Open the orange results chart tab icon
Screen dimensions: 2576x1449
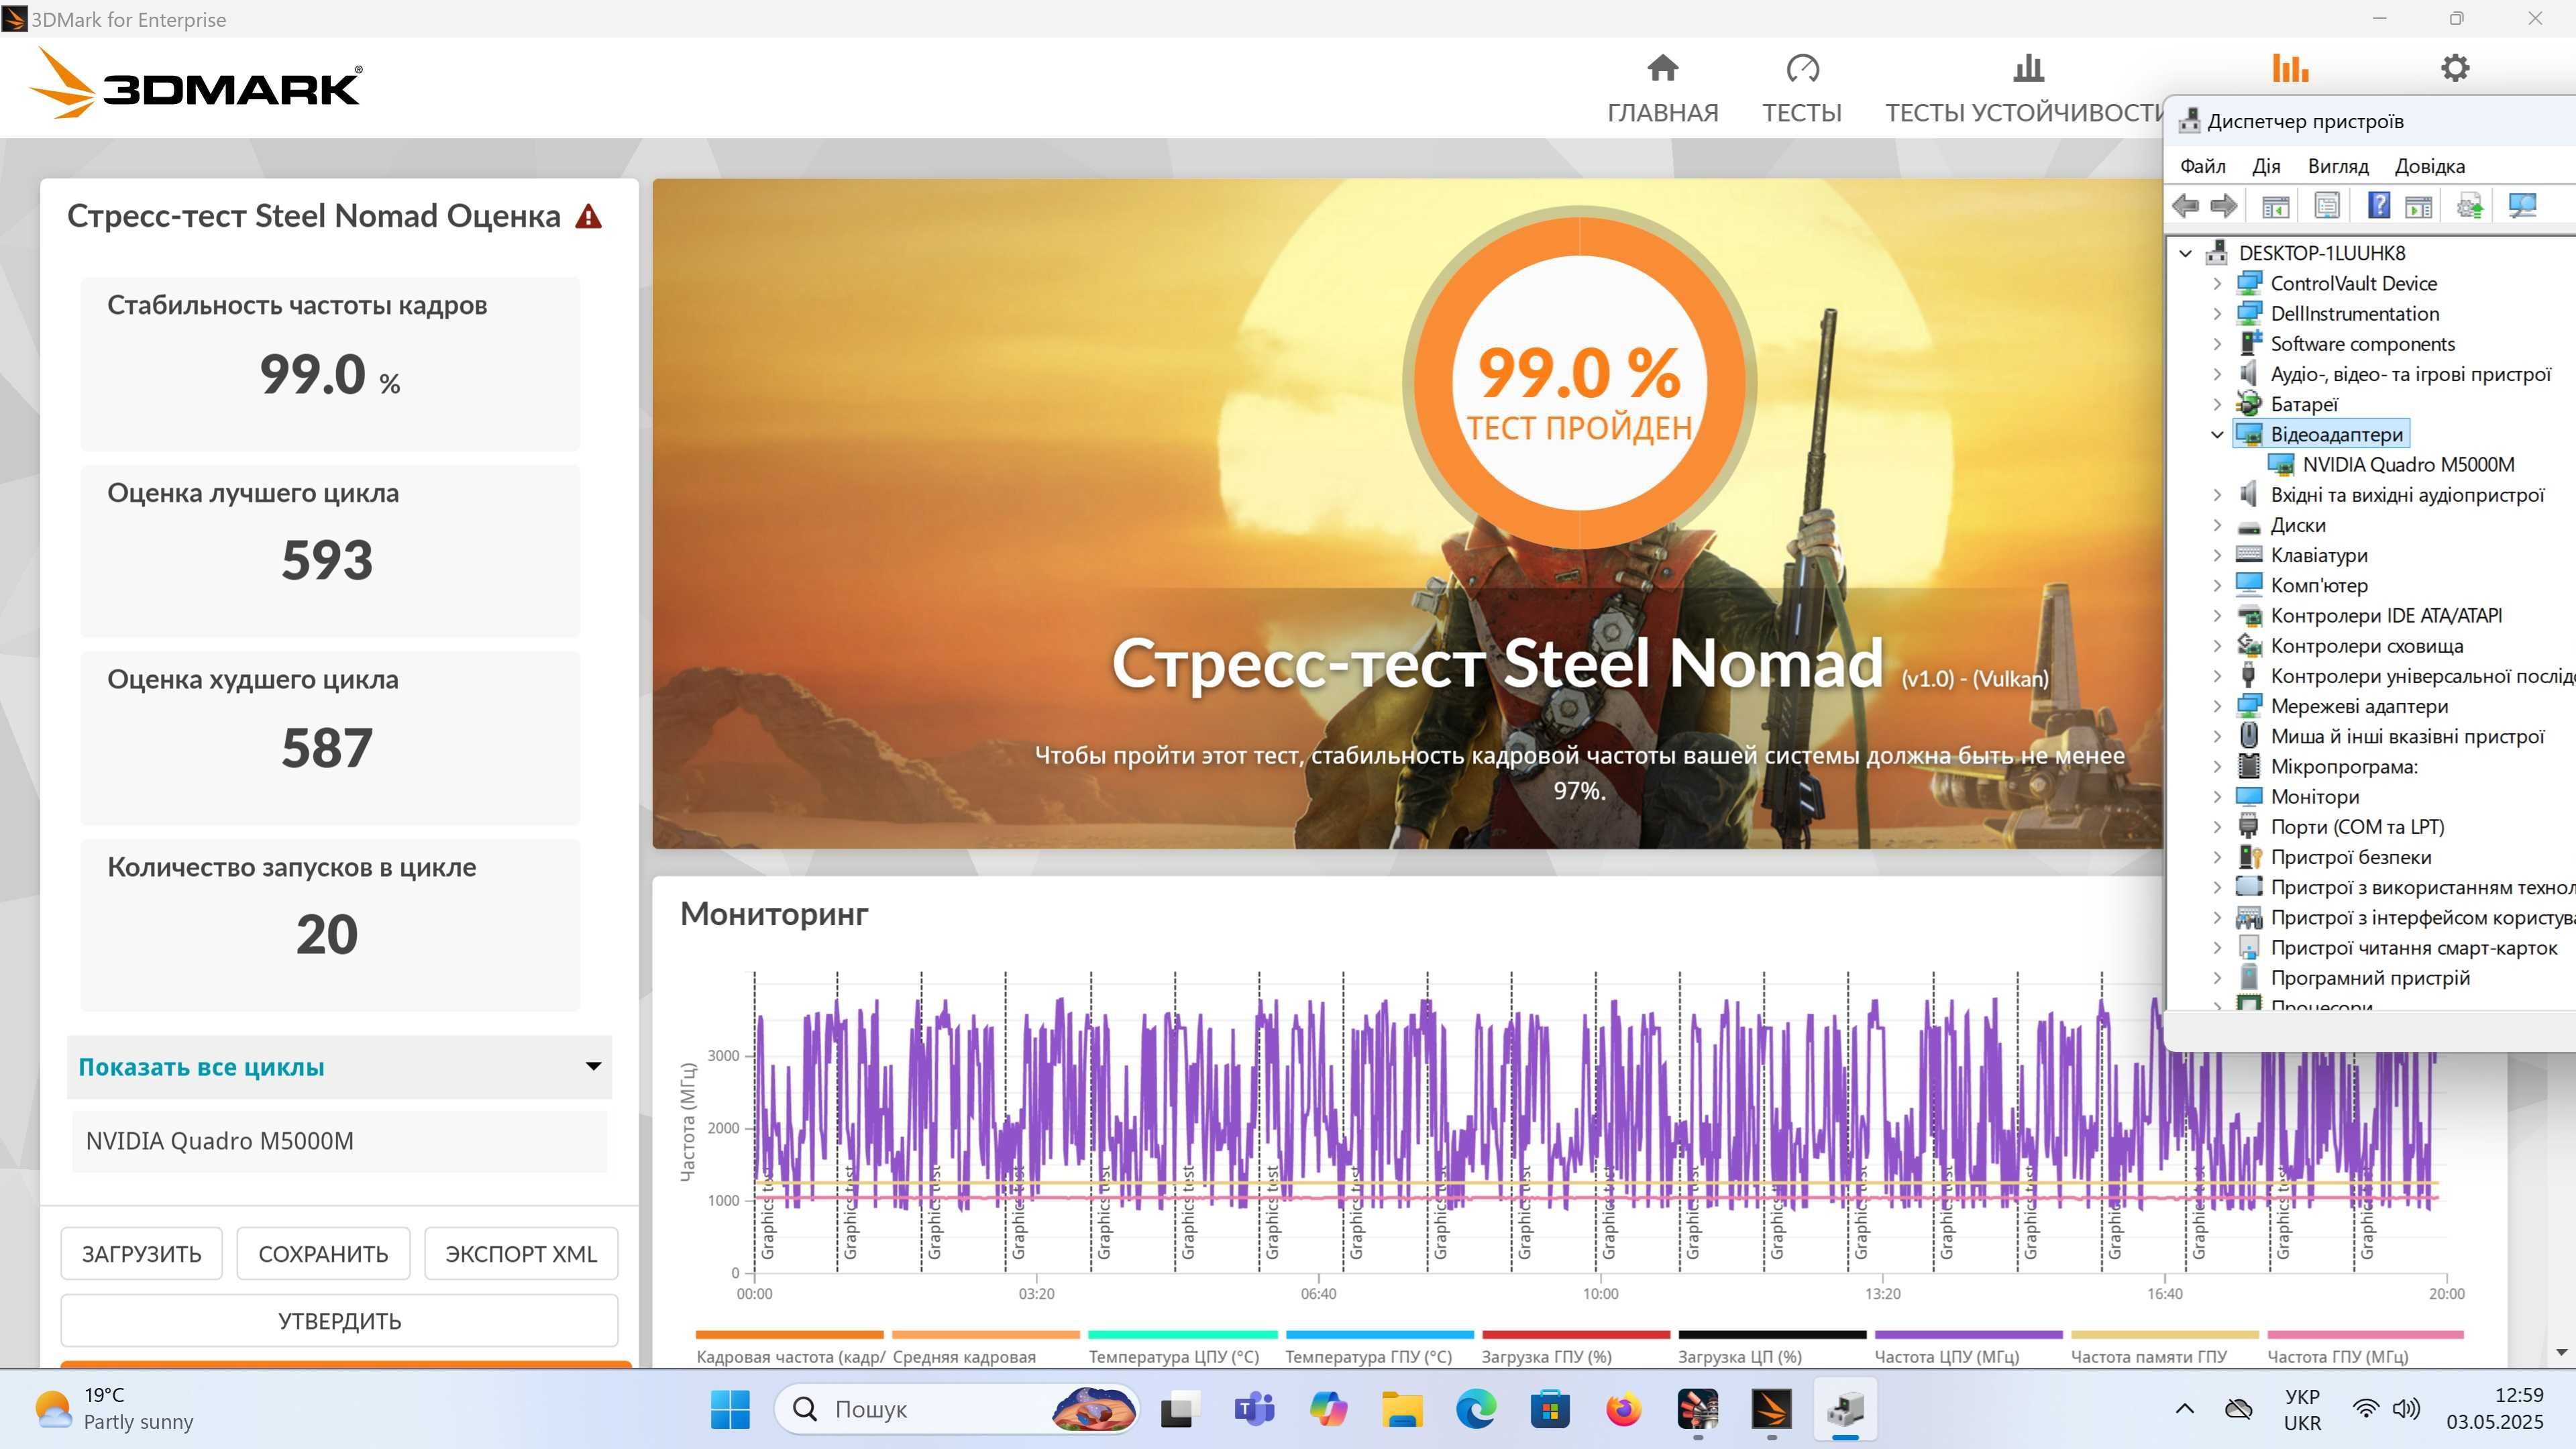[x=2290, y=68]
